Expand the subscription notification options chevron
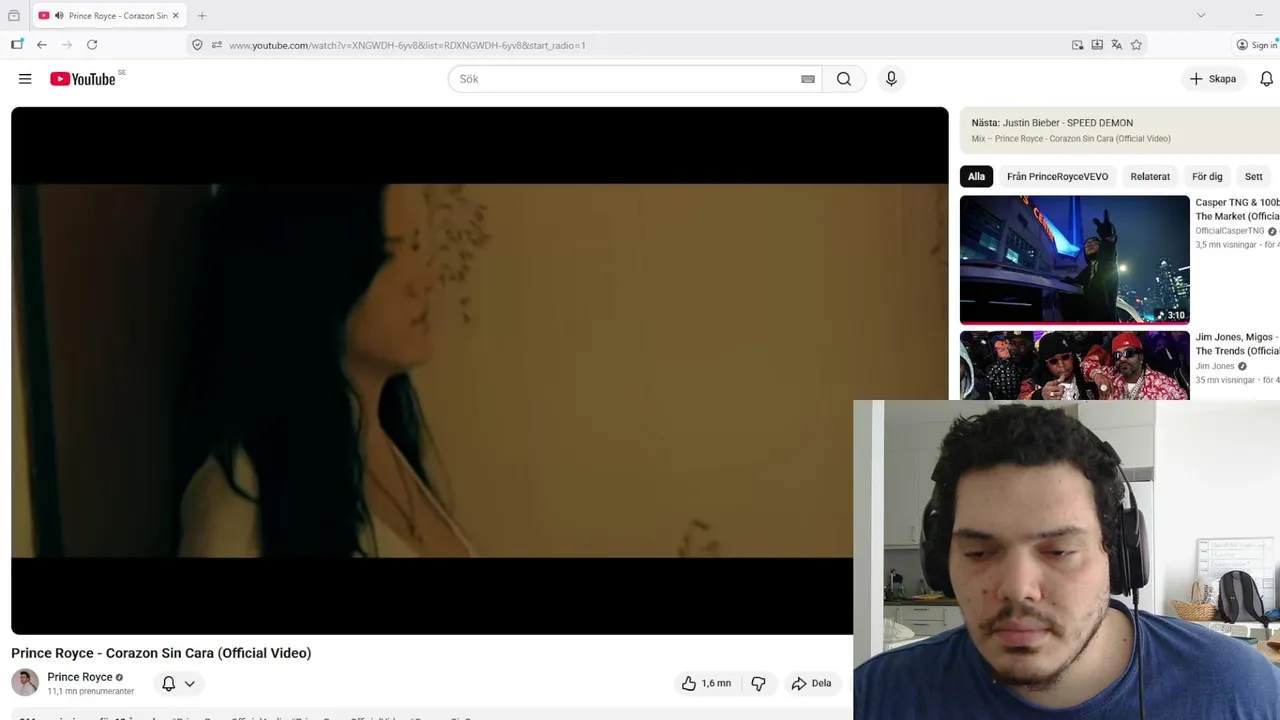Viewport: 1280px width, 720px height. pyautogui.click(x=189, y=684)
